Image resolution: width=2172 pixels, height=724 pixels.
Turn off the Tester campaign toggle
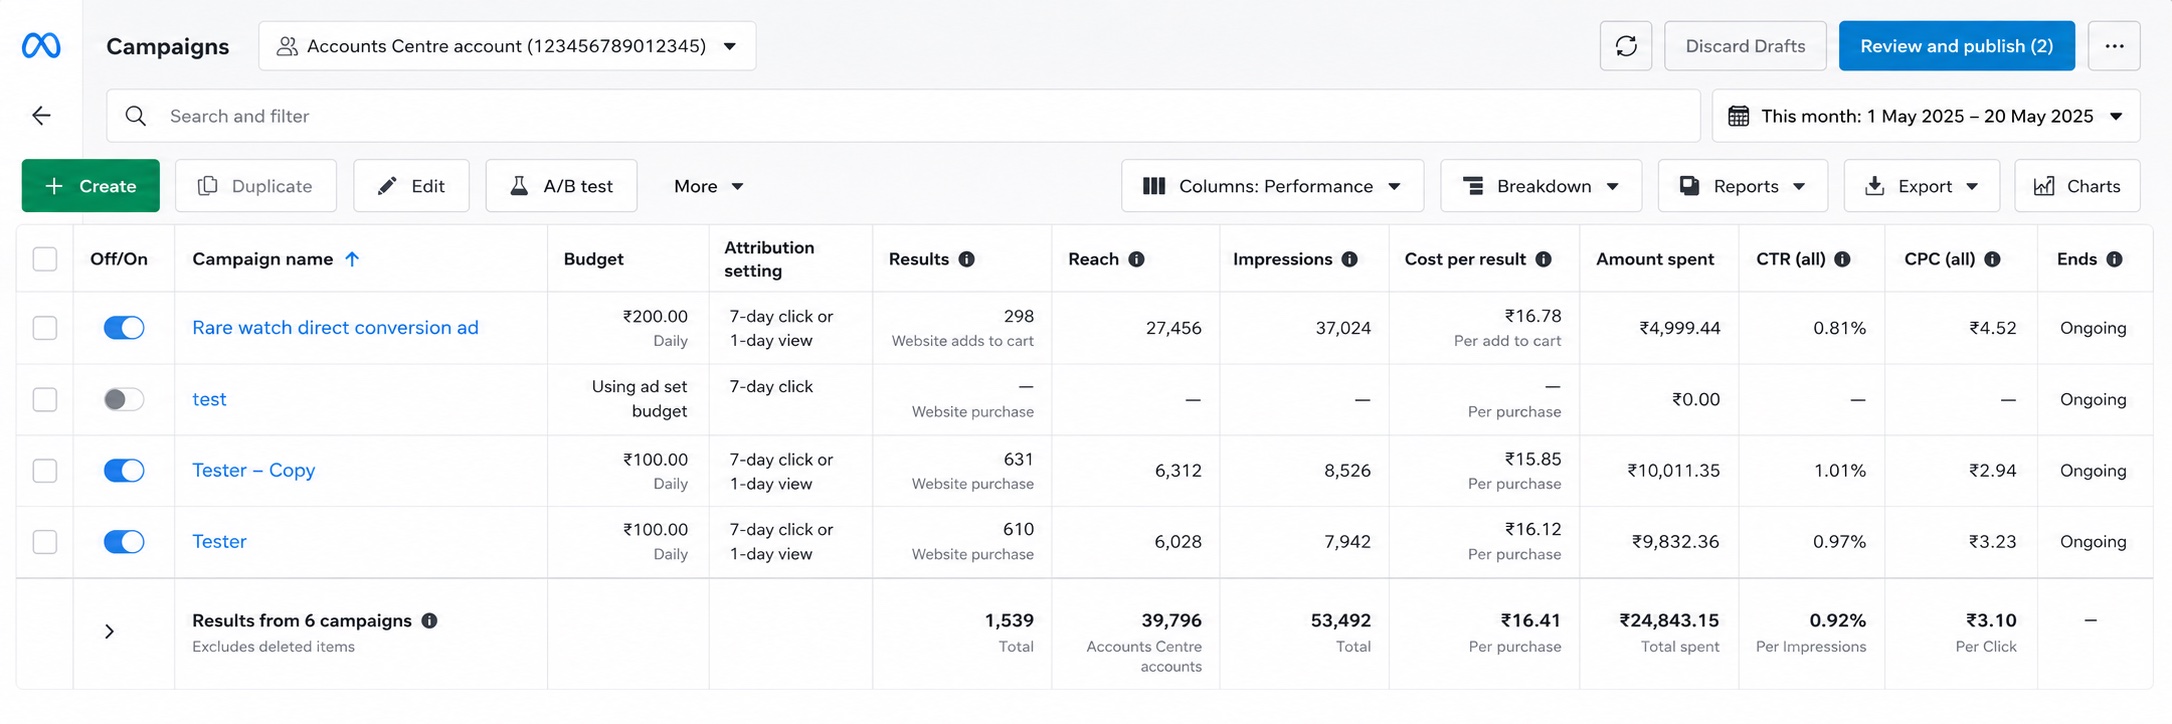124,541
